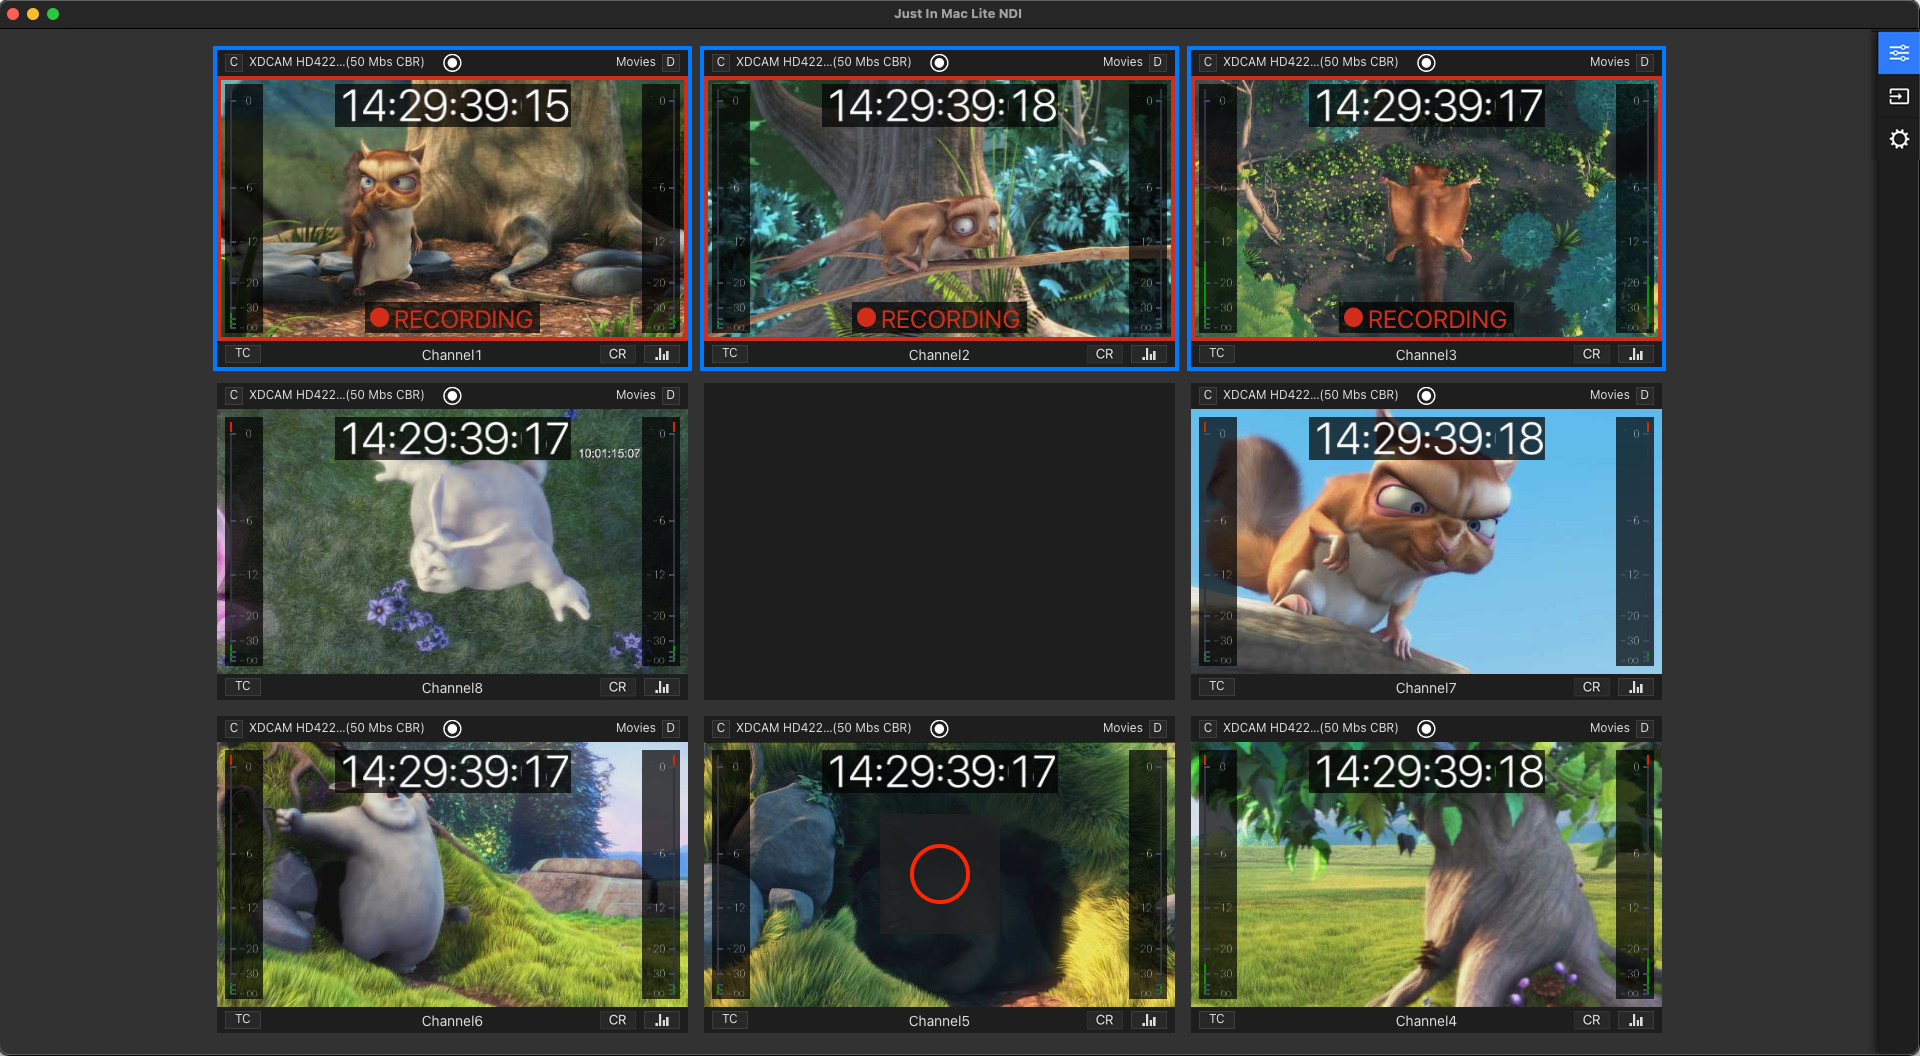Open the settings gear in sidebar
The width and height of the screenshot is (1920, 1056).
[x=1898, y=139]
